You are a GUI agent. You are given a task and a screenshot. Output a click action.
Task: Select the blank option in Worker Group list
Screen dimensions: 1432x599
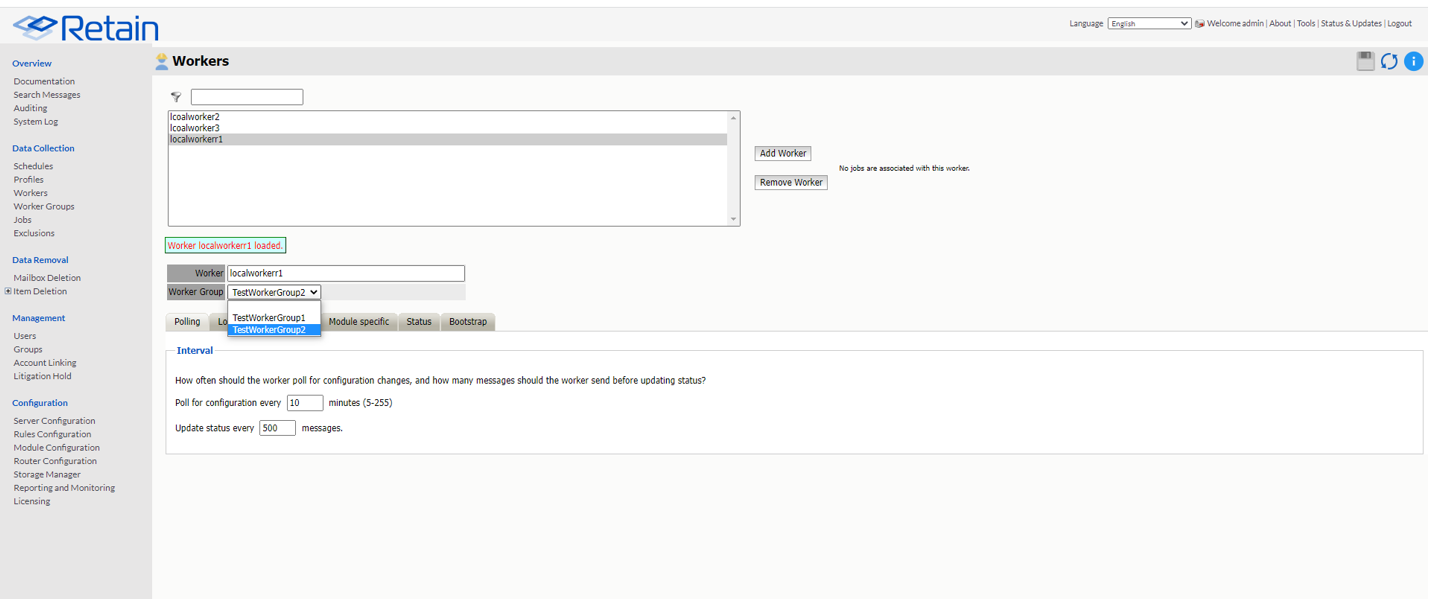(274, 307)
